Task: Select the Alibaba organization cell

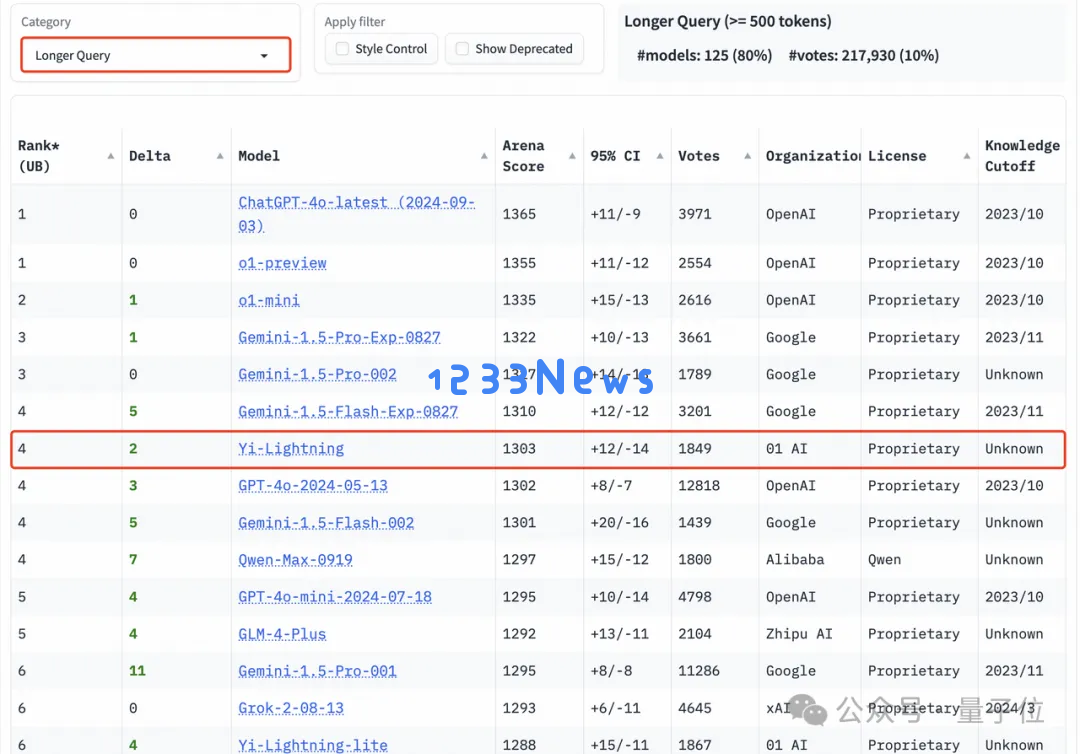Action: coord(795,560)
